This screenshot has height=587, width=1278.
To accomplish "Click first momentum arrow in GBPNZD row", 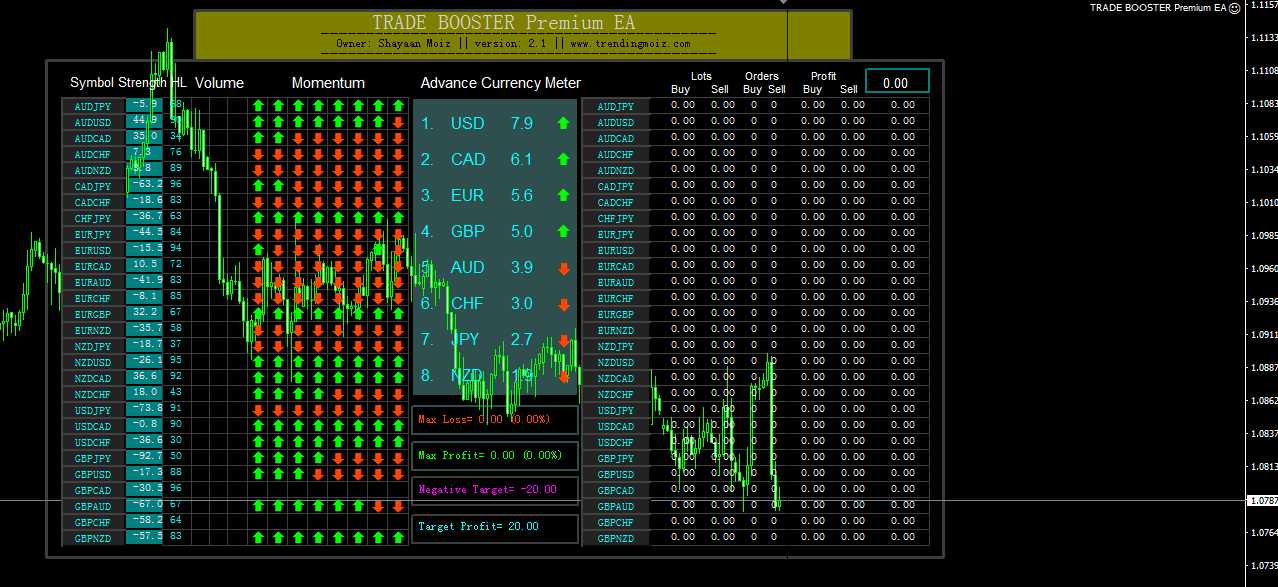I will tap(258, 538).
